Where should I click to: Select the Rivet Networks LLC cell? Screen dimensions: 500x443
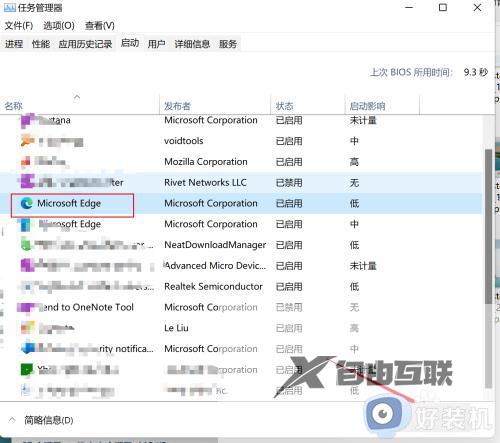[x=205, y=183]
